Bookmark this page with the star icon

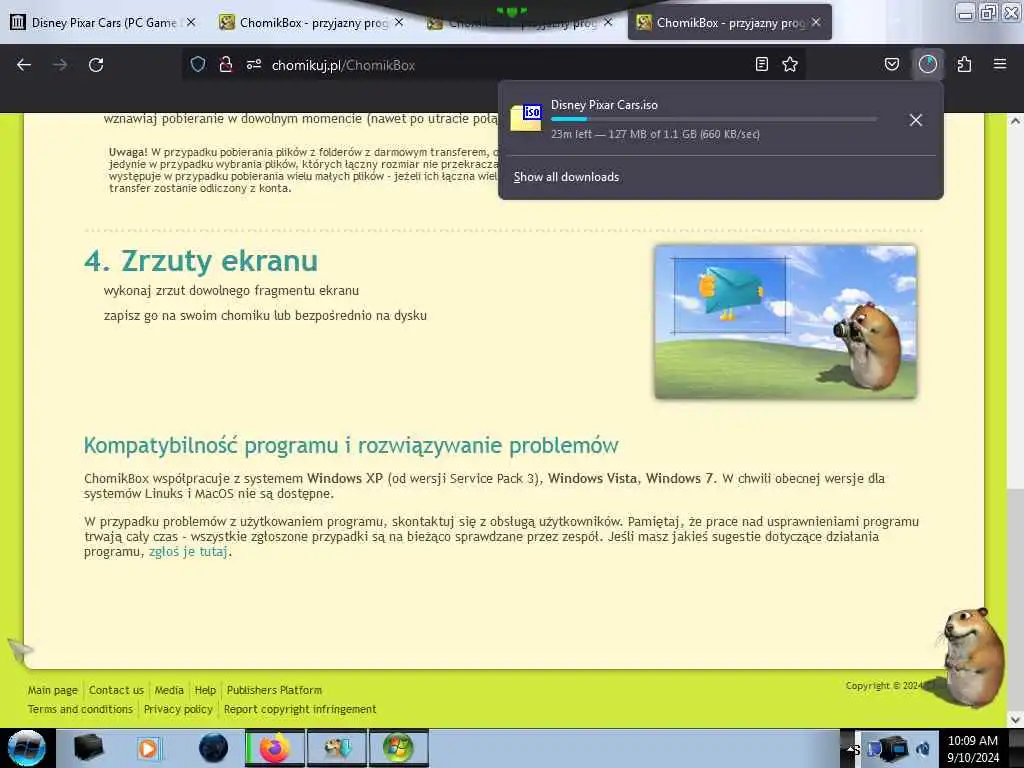[790, 64]
